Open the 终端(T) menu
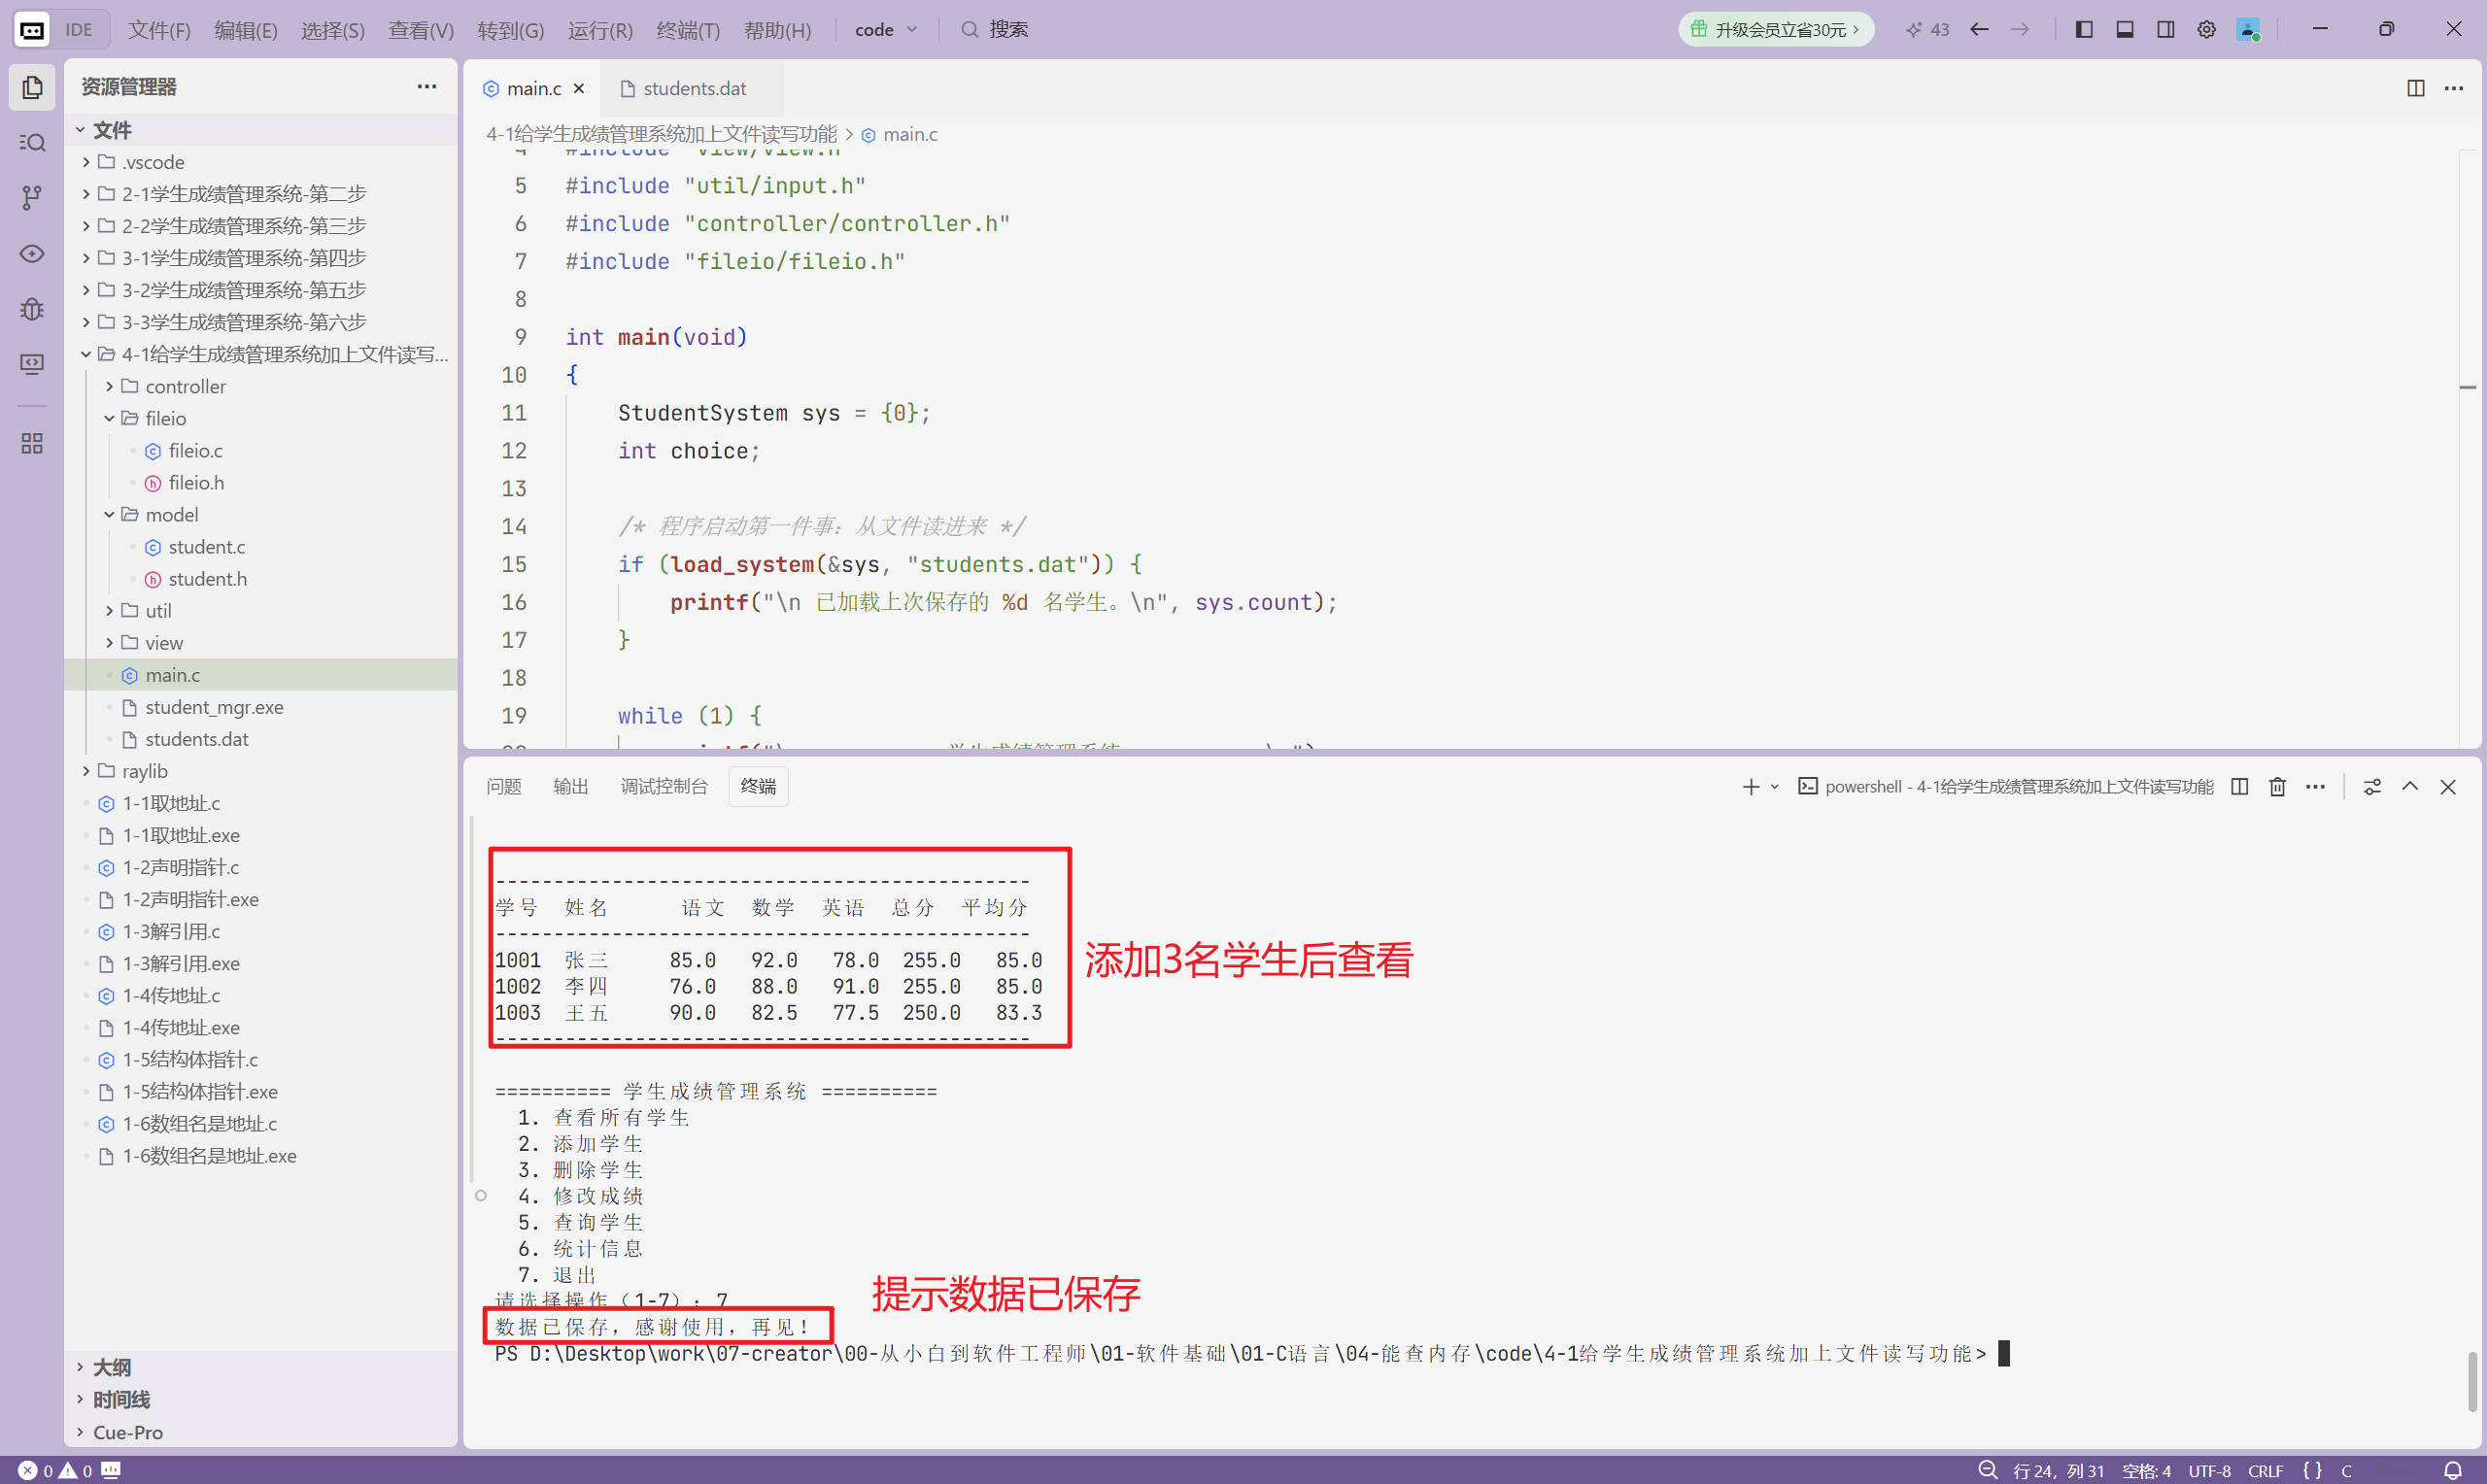The image size is (2487, 1484). 688,30
